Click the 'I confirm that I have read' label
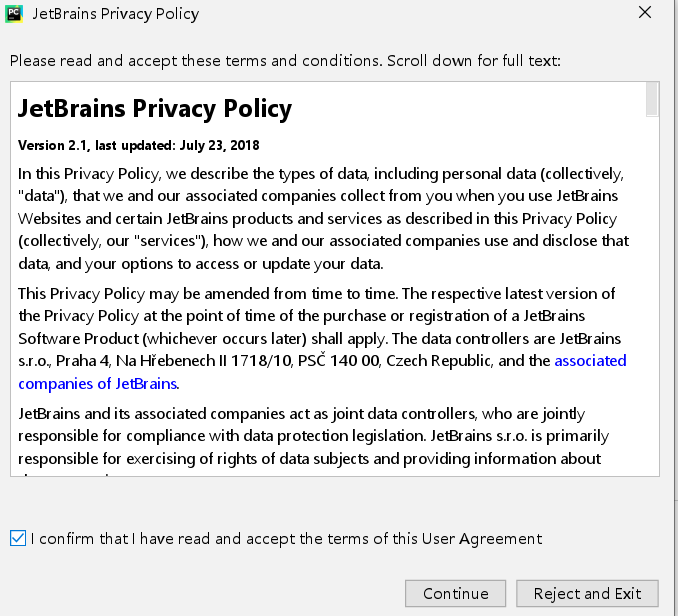The image size is (678, 616). 286,539
